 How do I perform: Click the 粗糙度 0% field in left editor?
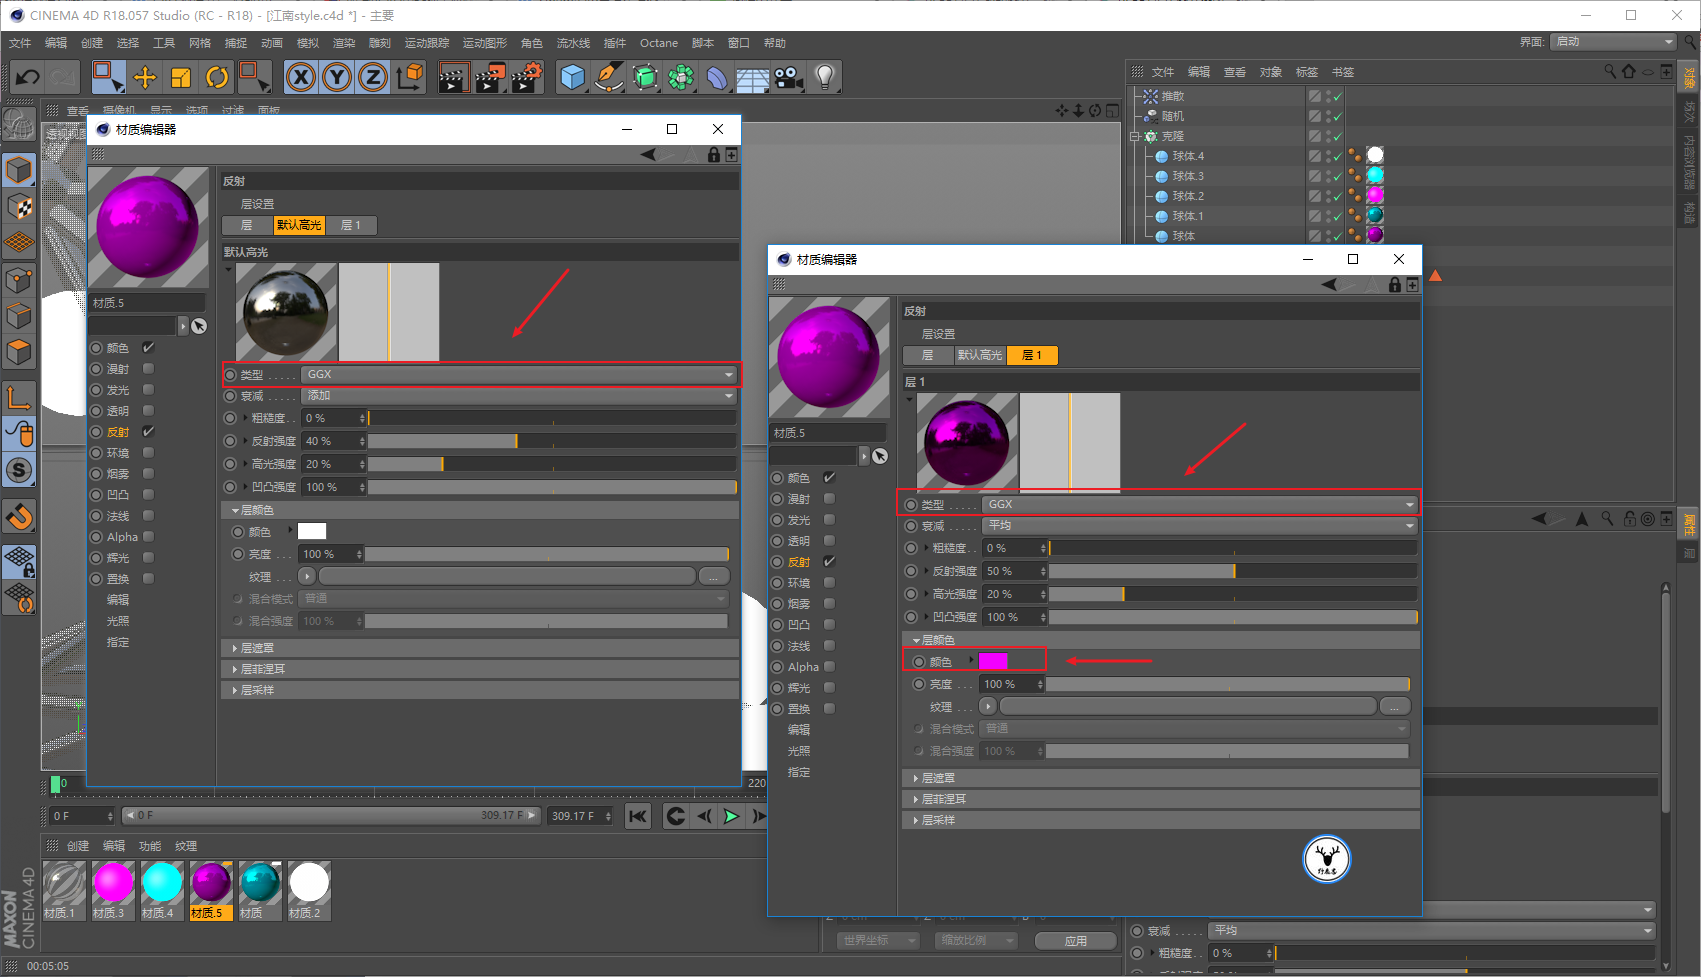click(335, 418)
